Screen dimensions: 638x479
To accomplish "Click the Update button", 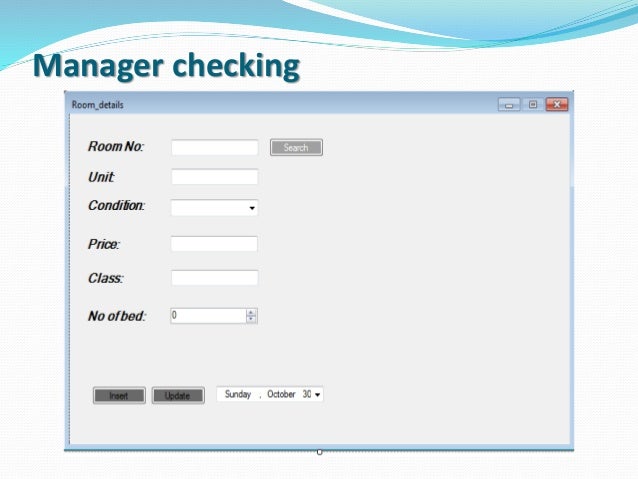I will (178, 396).
